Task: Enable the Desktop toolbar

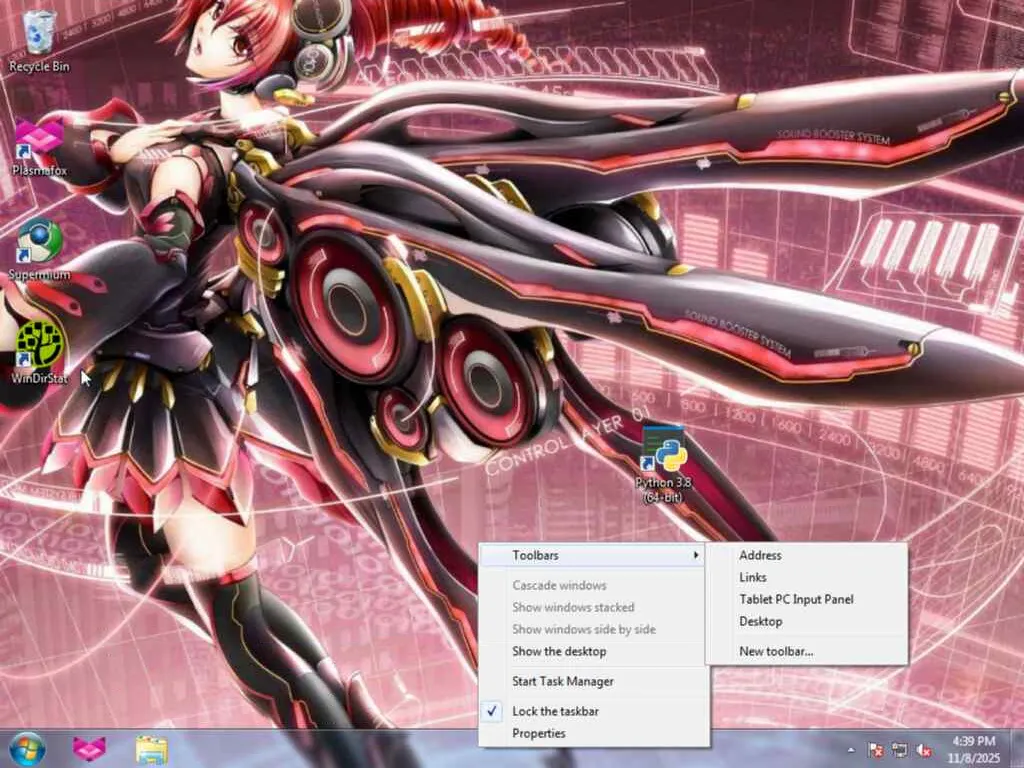Action: tap(807, 621)
